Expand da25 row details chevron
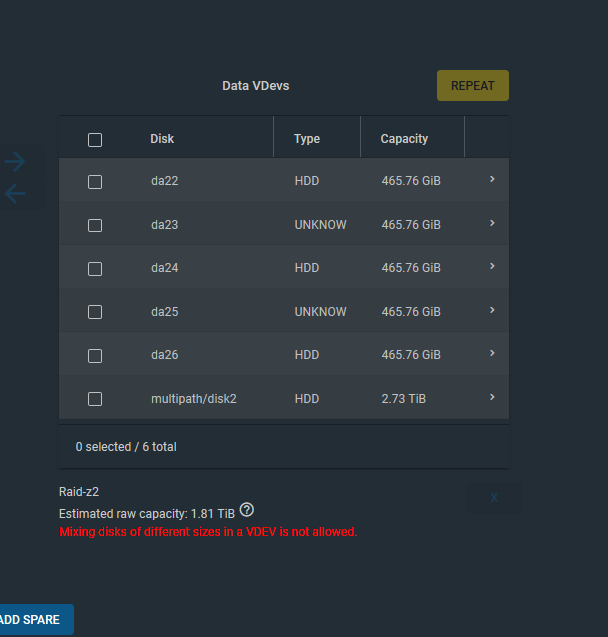The height and width of the screenshot is (637, 608). (492, 310)
